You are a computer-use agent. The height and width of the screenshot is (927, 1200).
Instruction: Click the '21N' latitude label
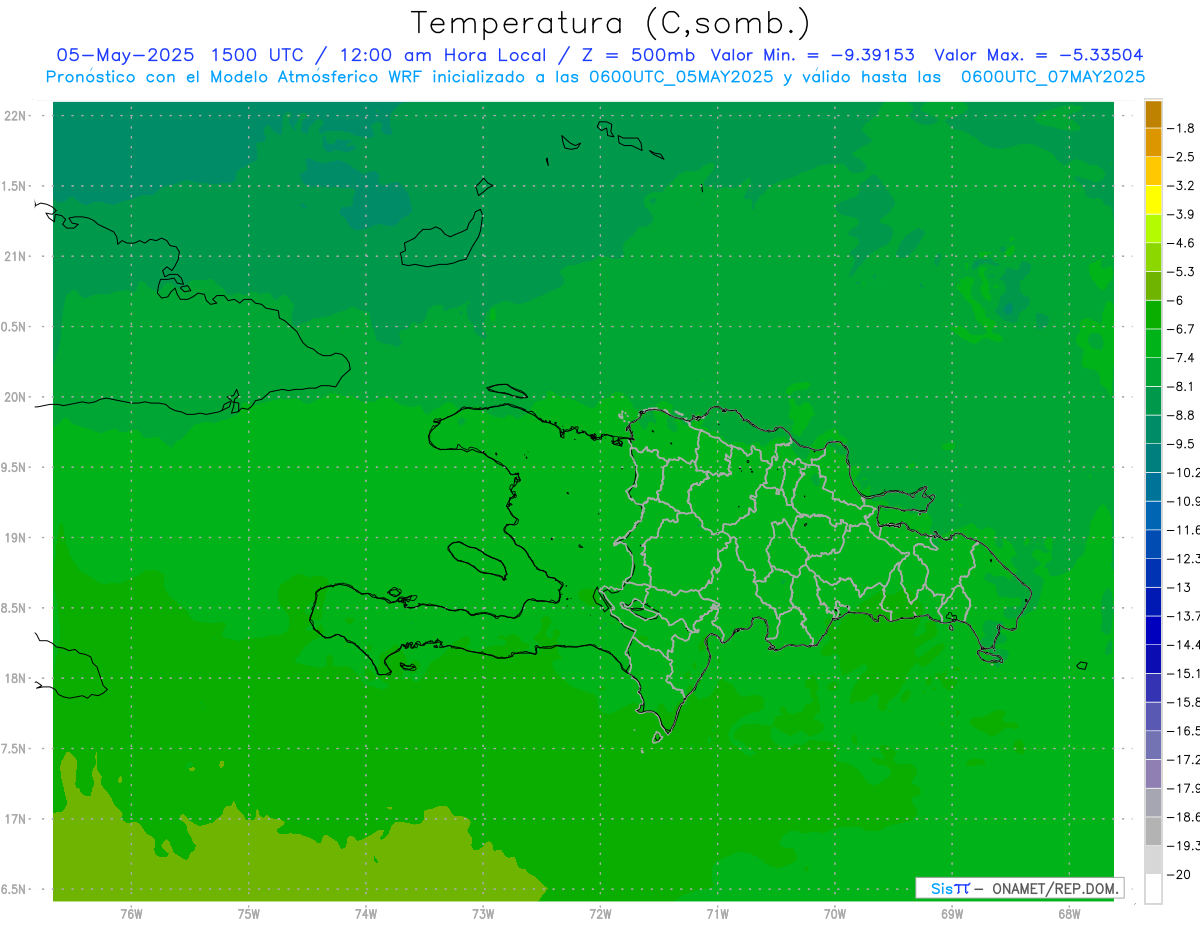point(15,256)
